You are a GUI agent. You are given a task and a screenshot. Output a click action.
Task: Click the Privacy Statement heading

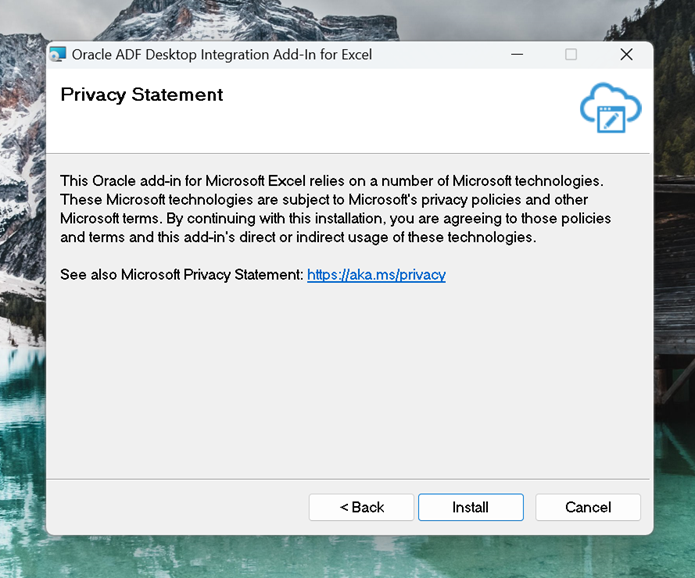pyautogui.click(x=142, y=95)
